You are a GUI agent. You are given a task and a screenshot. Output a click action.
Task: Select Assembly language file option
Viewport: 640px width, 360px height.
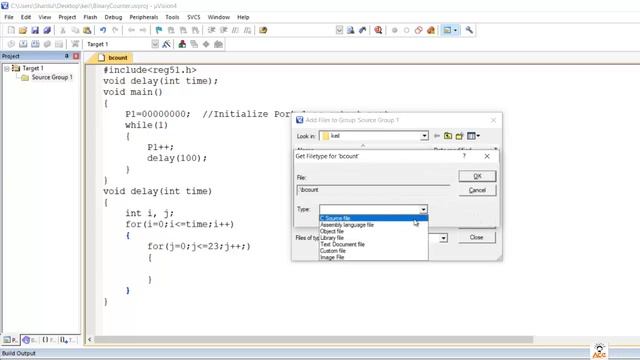pos(373,225)
